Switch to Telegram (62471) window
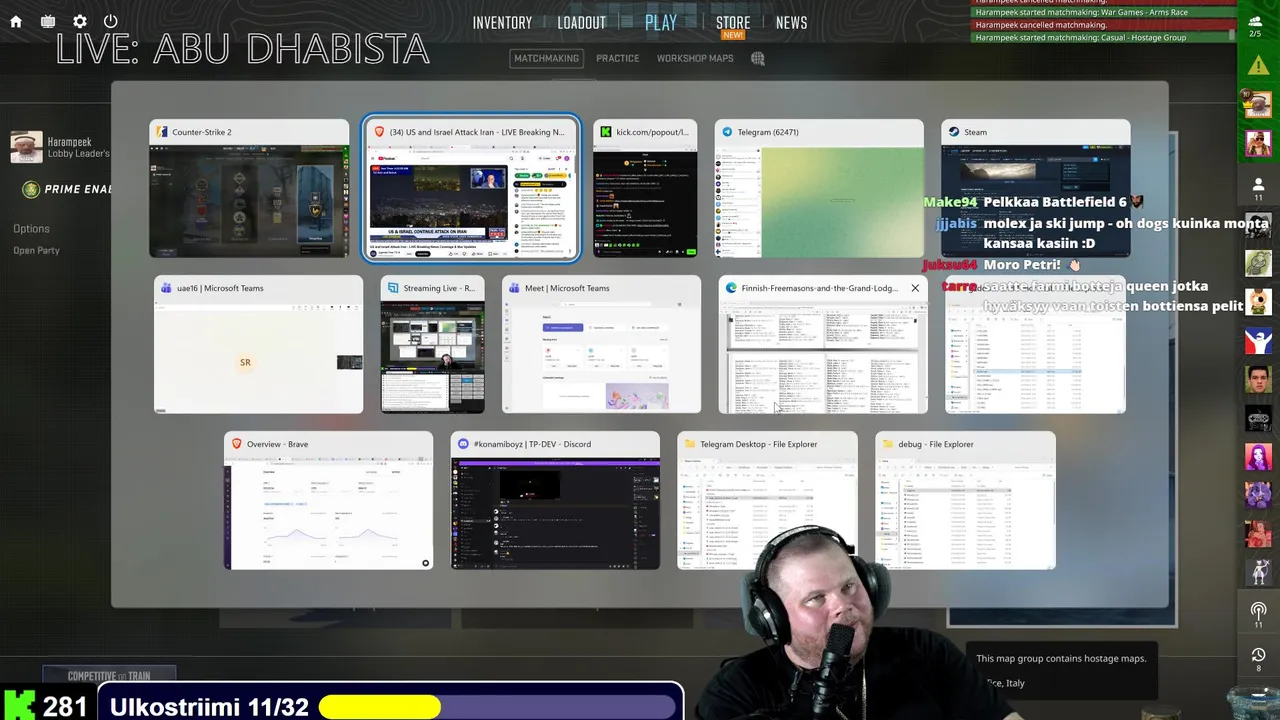The height and width of the screenshot is (720, 1280). click(819, 189)
